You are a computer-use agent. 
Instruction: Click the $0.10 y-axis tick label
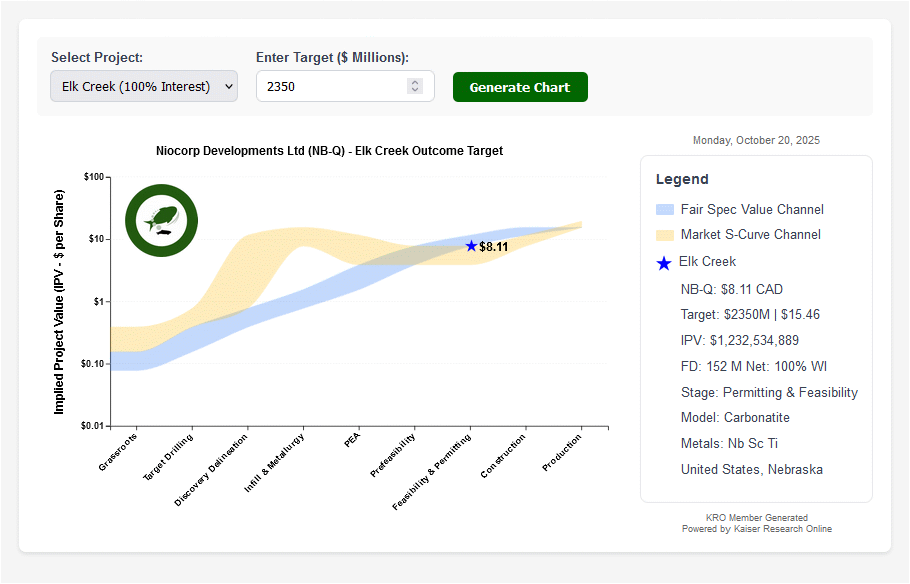tap(92, 364)
